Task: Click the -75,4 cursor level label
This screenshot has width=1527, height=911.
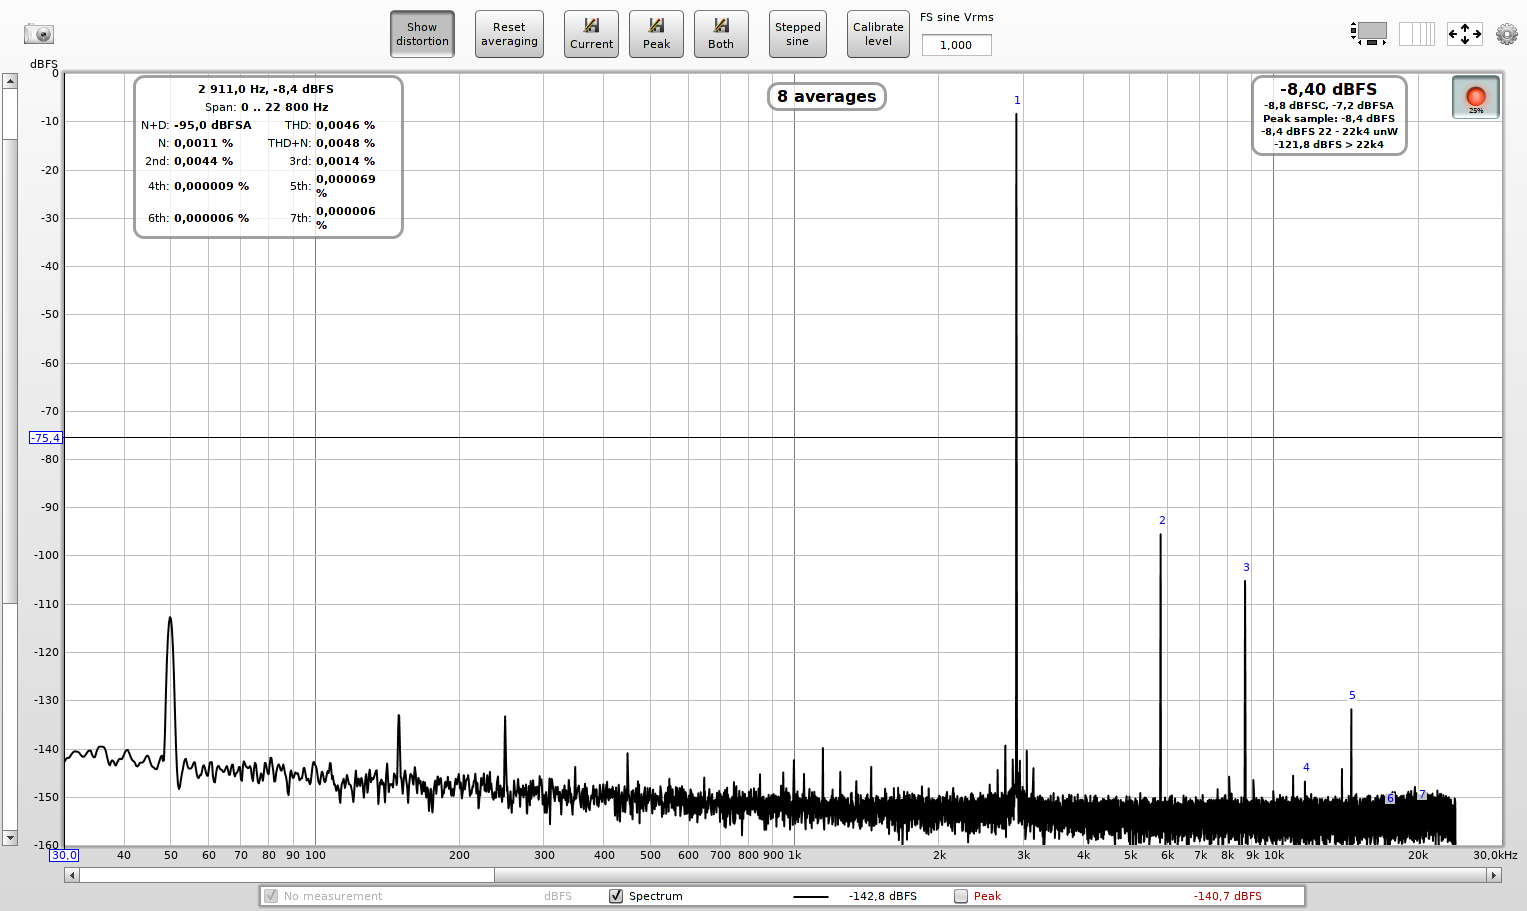Action: pos(46,438)
